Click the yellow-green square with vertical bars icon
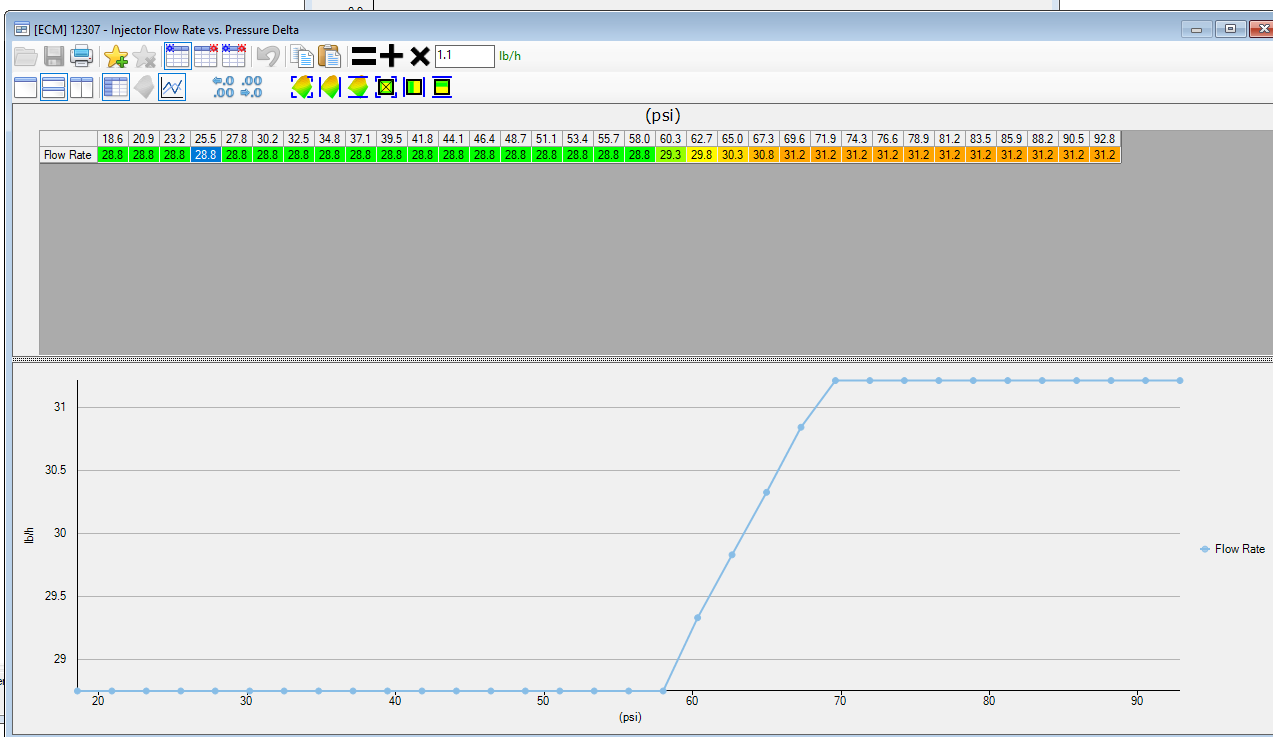The width and height of the screenshot is (1273, 737). 414,87
